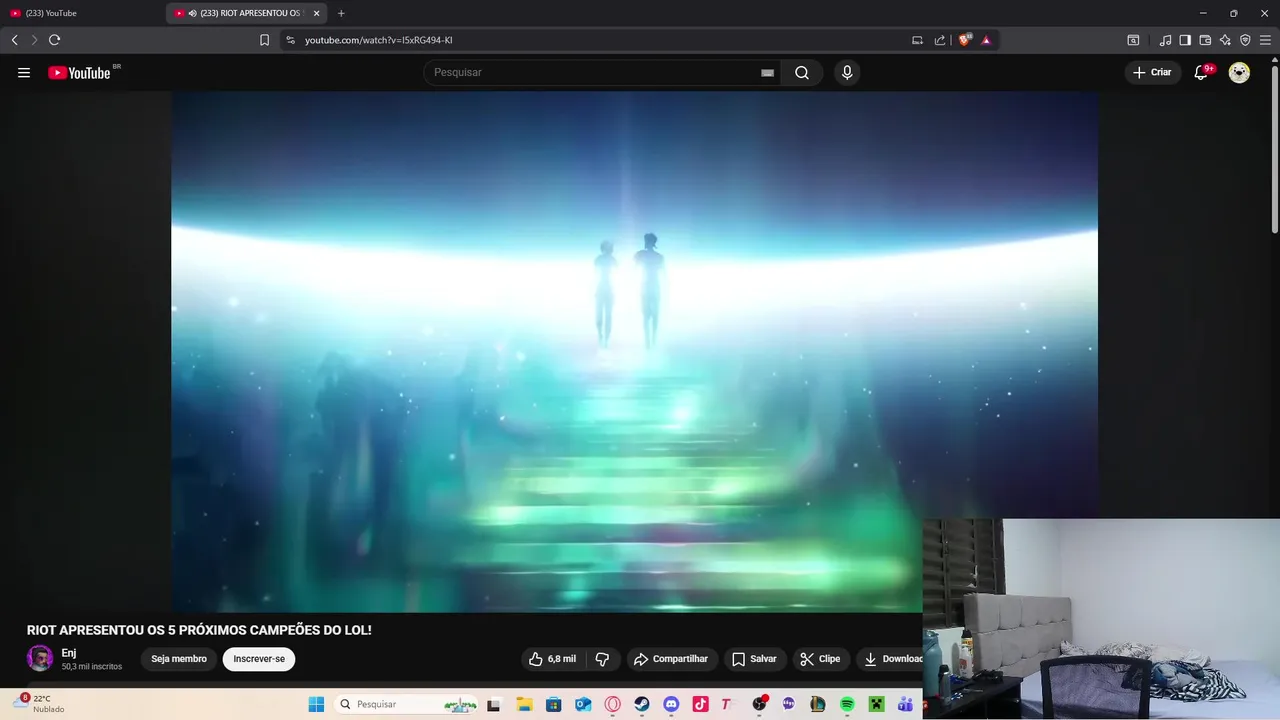Click the Seja membro button
This screenshot has height=720, width=1280.
[x=179, y=659]
